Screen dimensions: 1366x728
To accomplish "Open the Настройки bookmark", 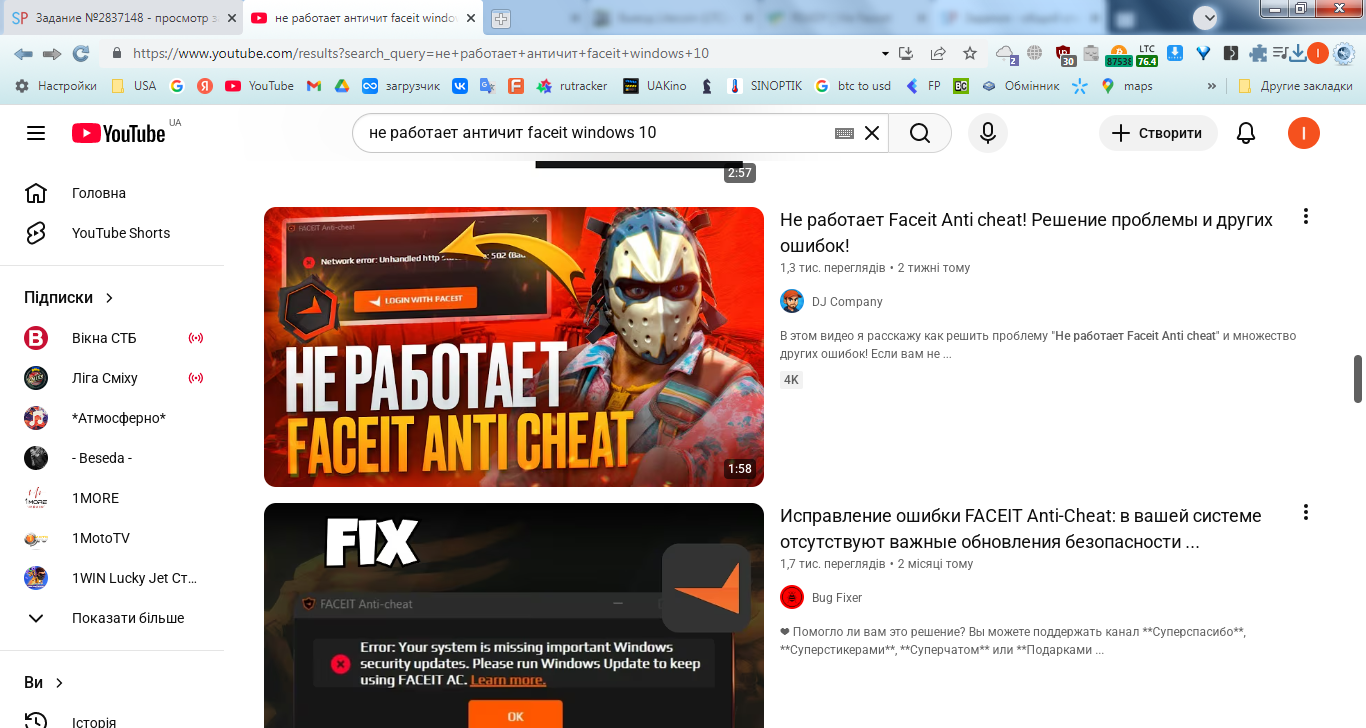I will tap(56, 86).
